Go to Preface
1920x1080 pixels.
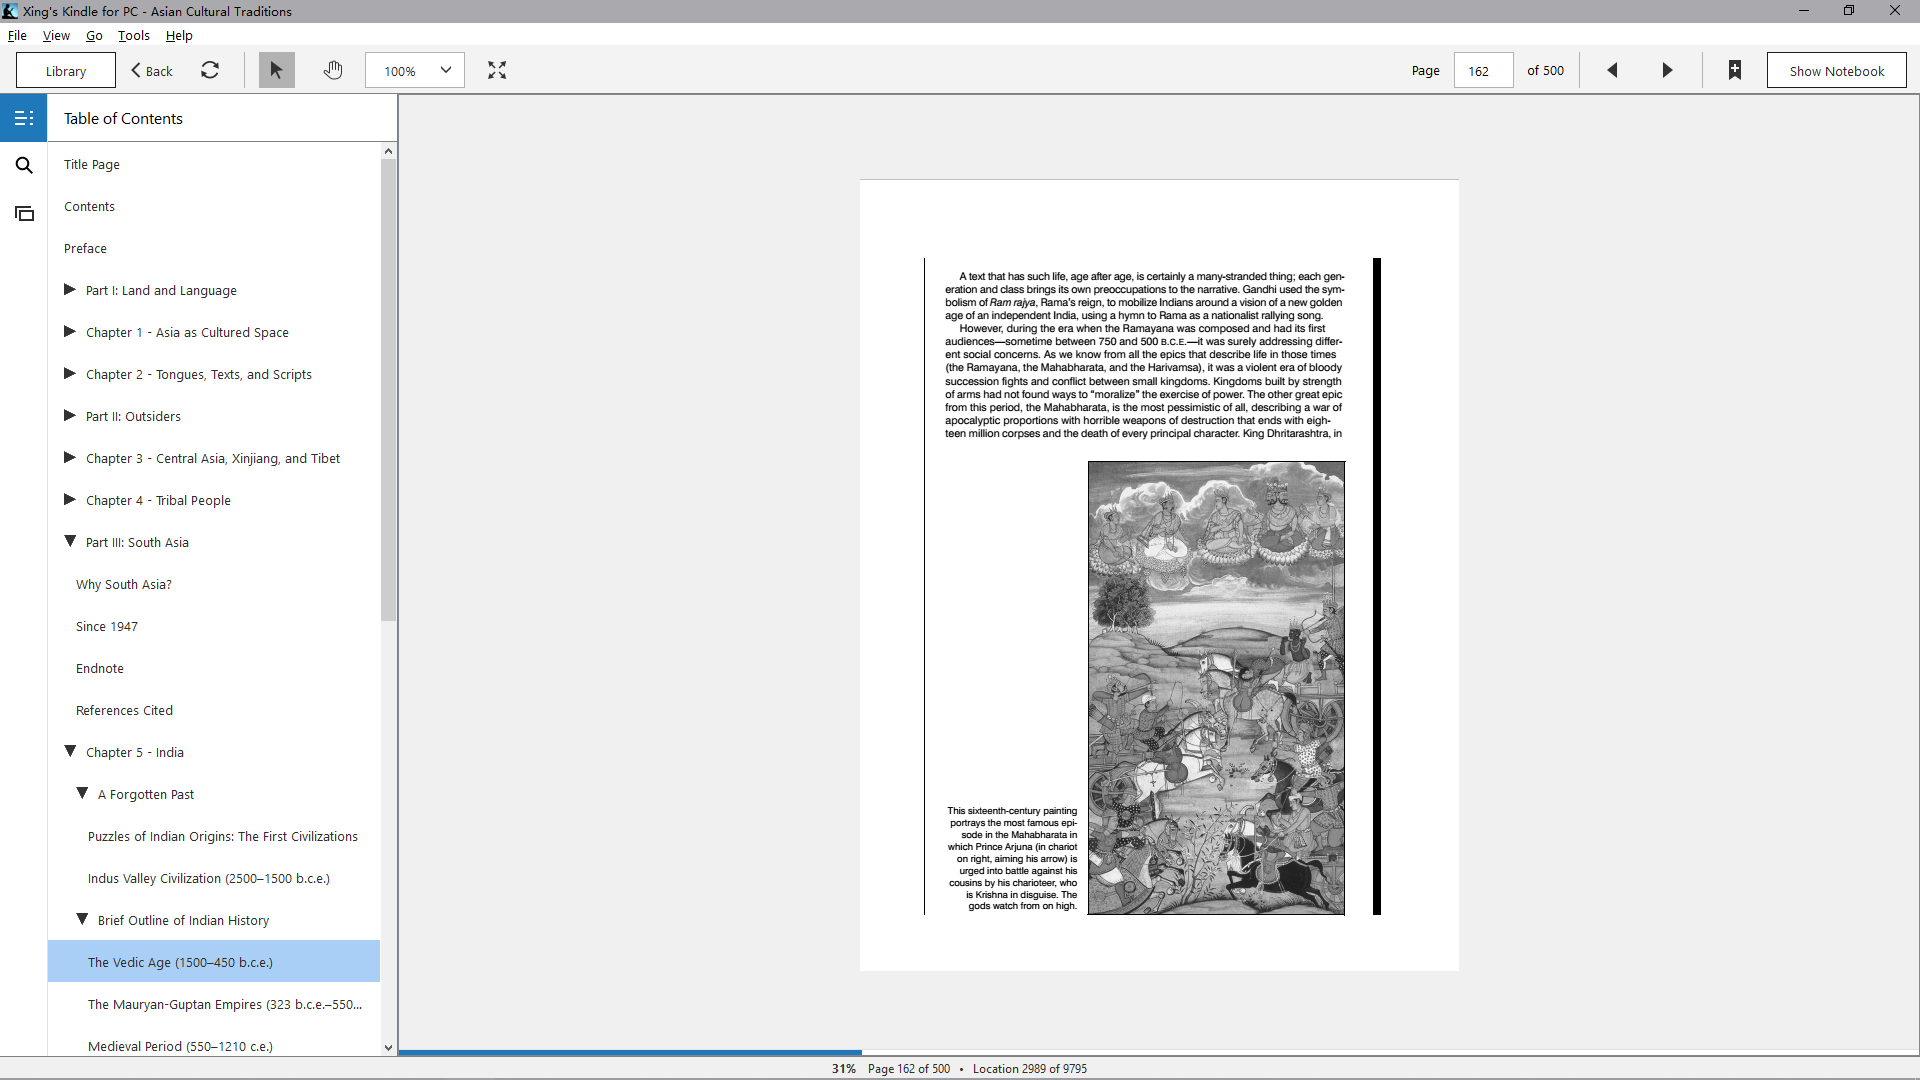point(85,248)
